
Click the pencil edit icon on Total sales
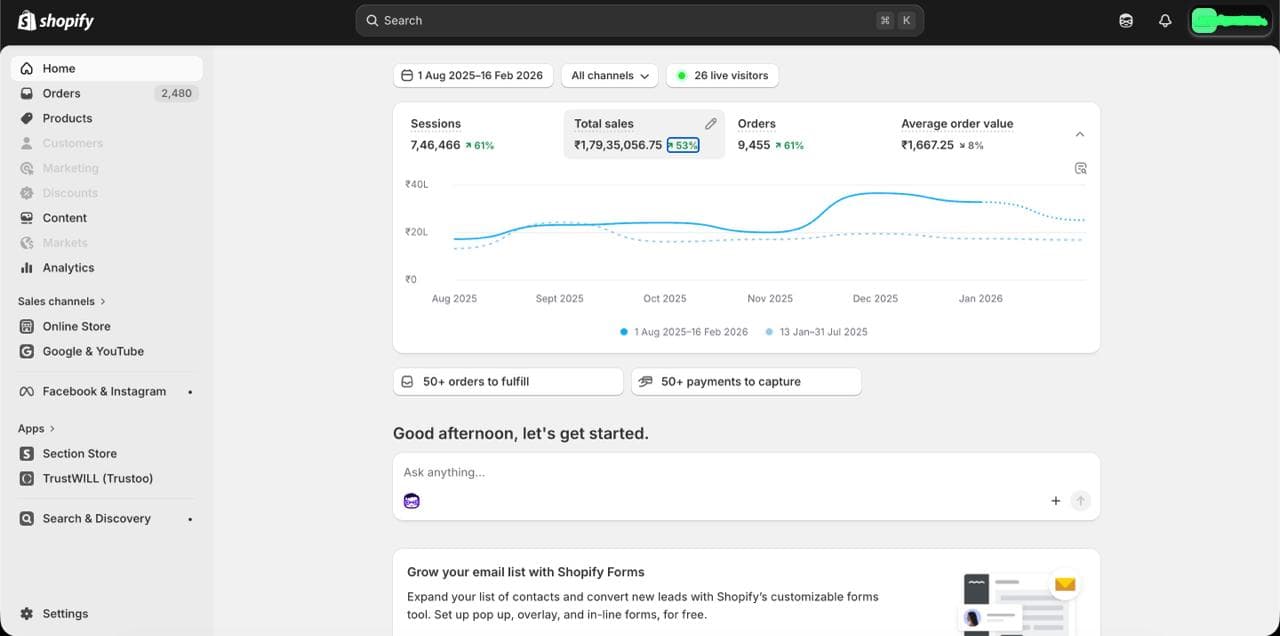[x=710, y=124]
